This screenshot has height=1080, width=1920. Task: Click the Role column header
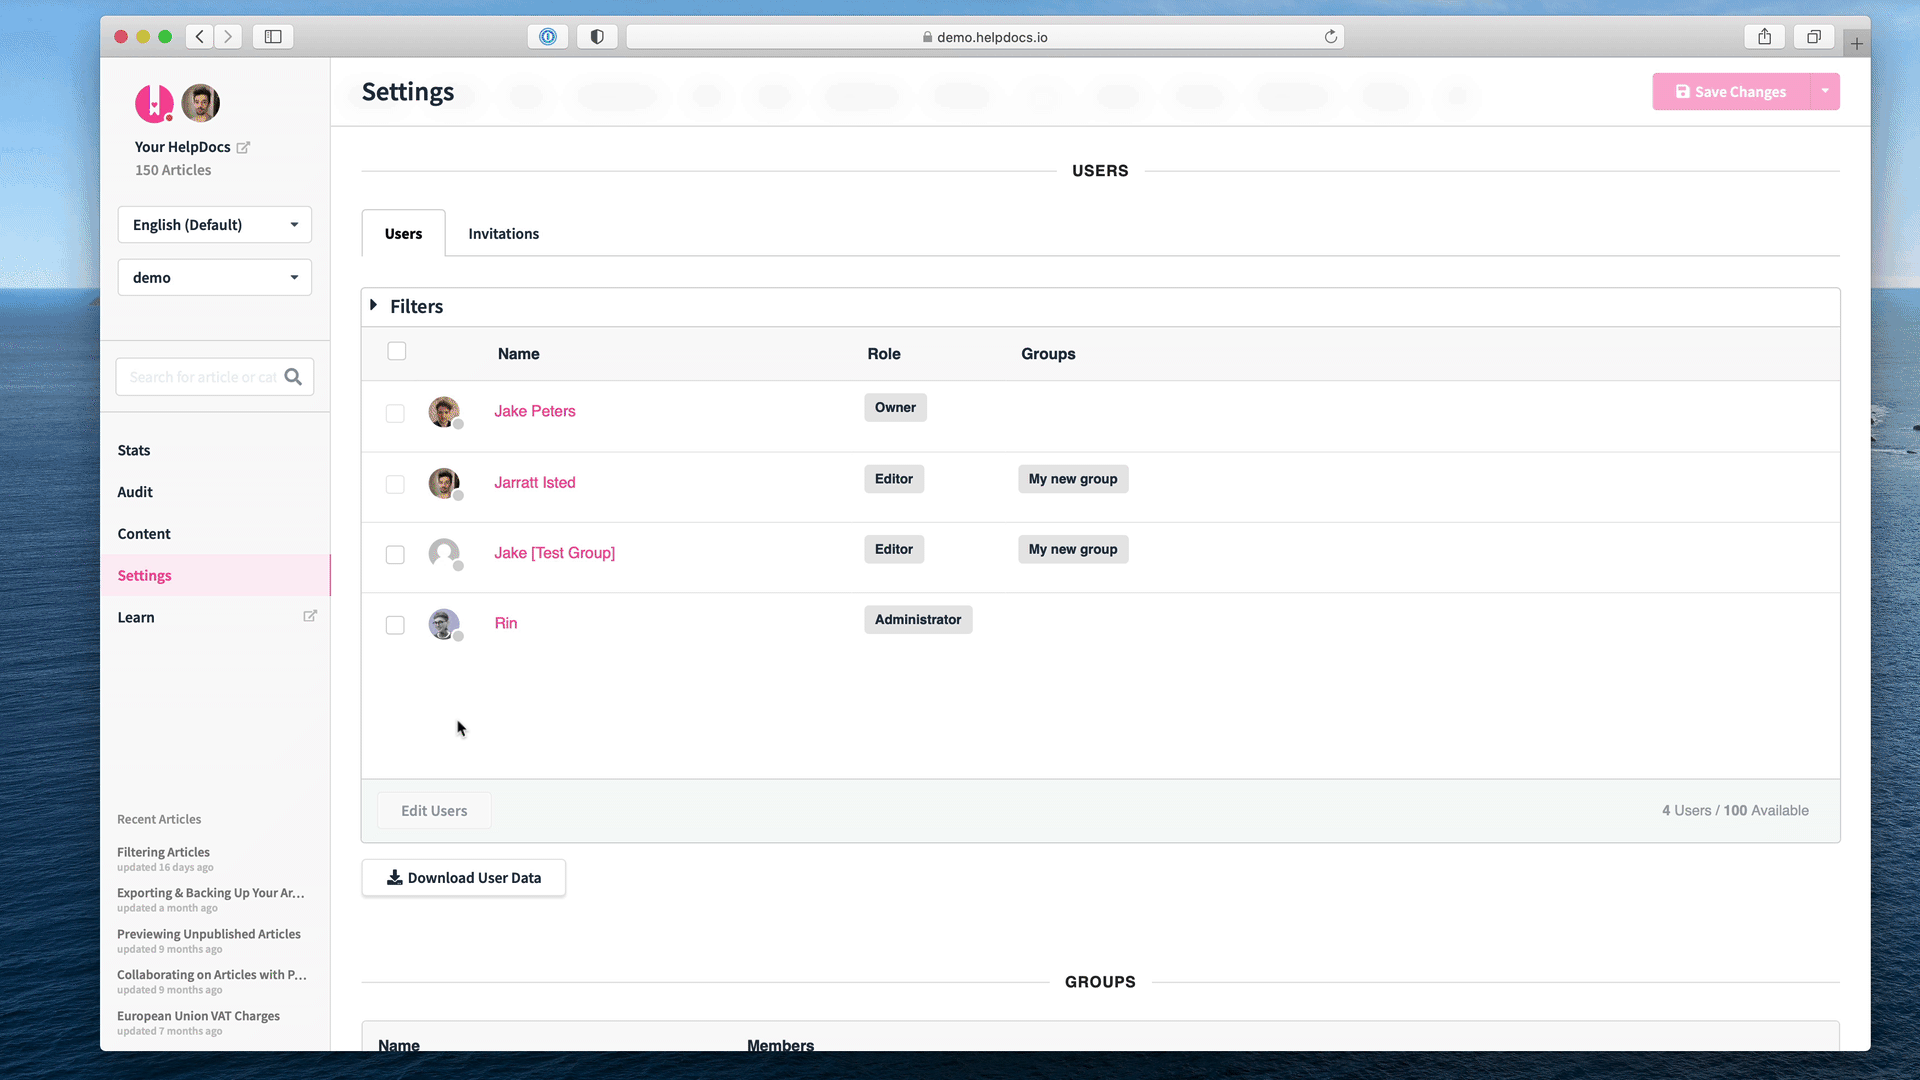click(884, 354)
